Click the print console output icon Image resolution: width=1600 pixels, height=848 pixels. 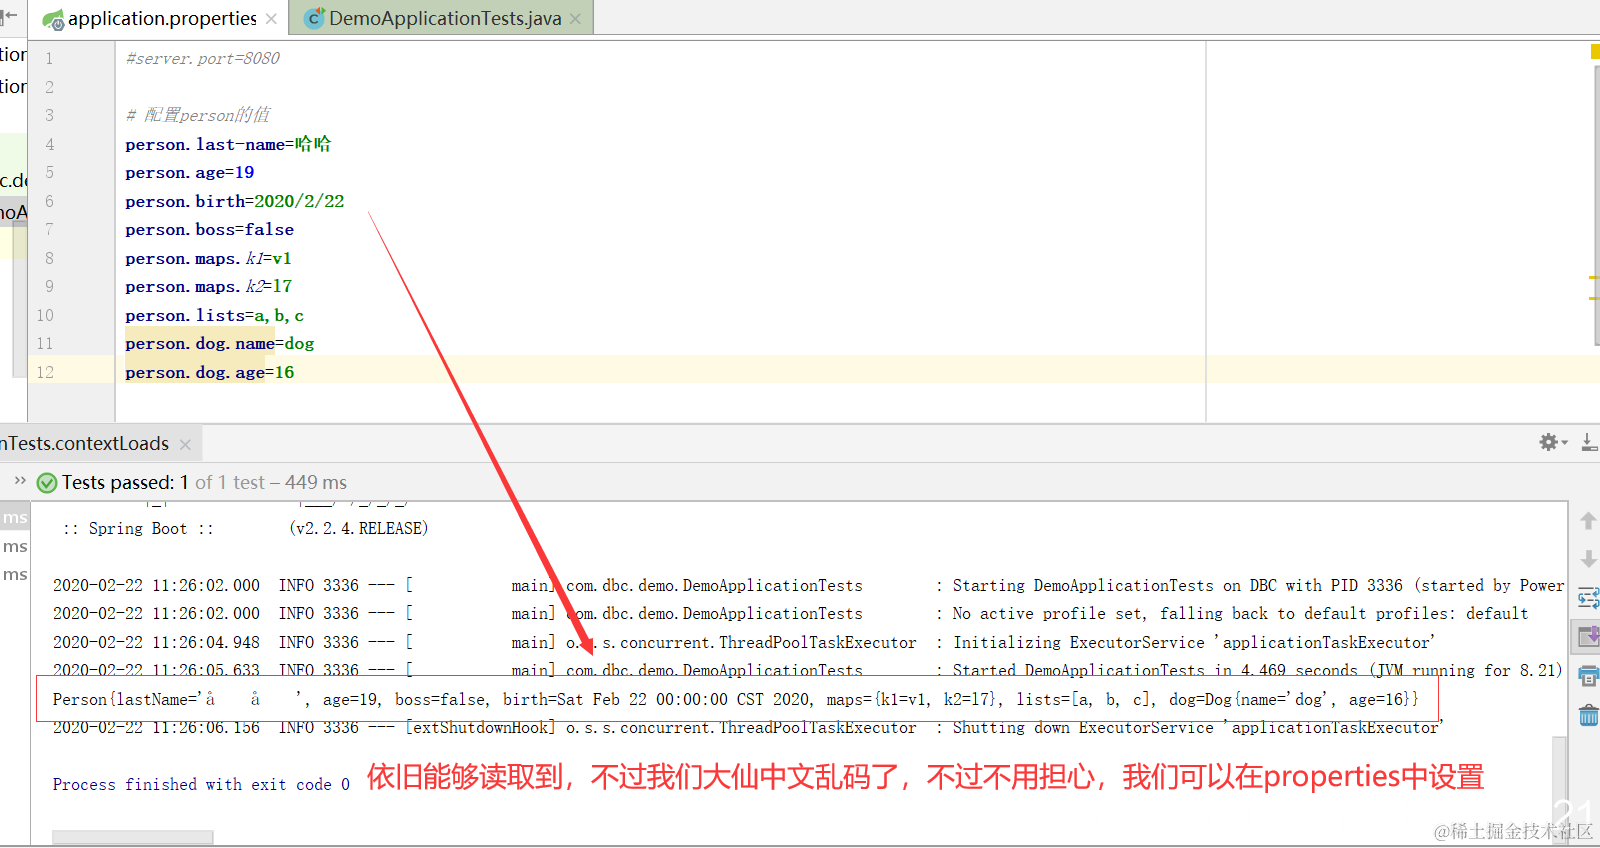1588,676
